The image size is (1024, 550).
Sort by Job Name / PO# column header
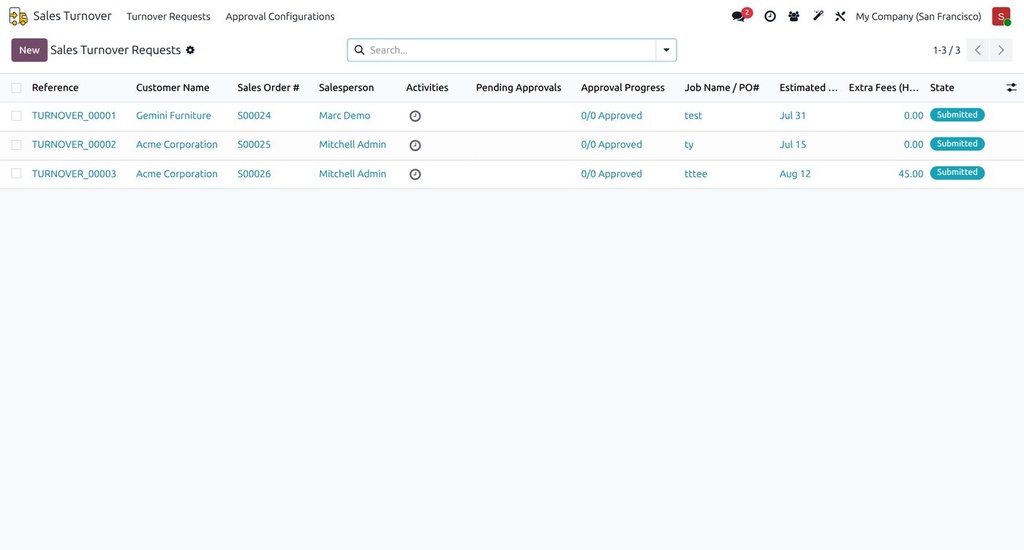[722, 88]
